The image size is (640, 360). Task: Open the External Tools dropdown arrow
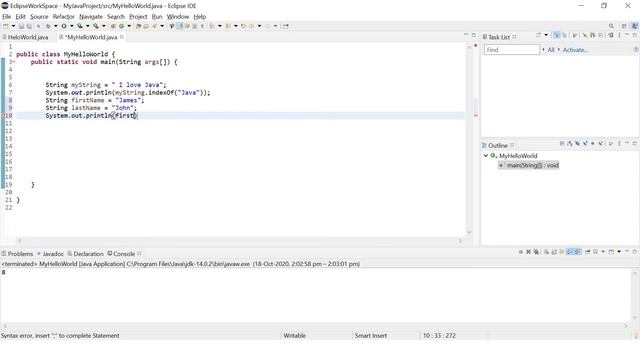pyautogui.click(x=104, y=26)
